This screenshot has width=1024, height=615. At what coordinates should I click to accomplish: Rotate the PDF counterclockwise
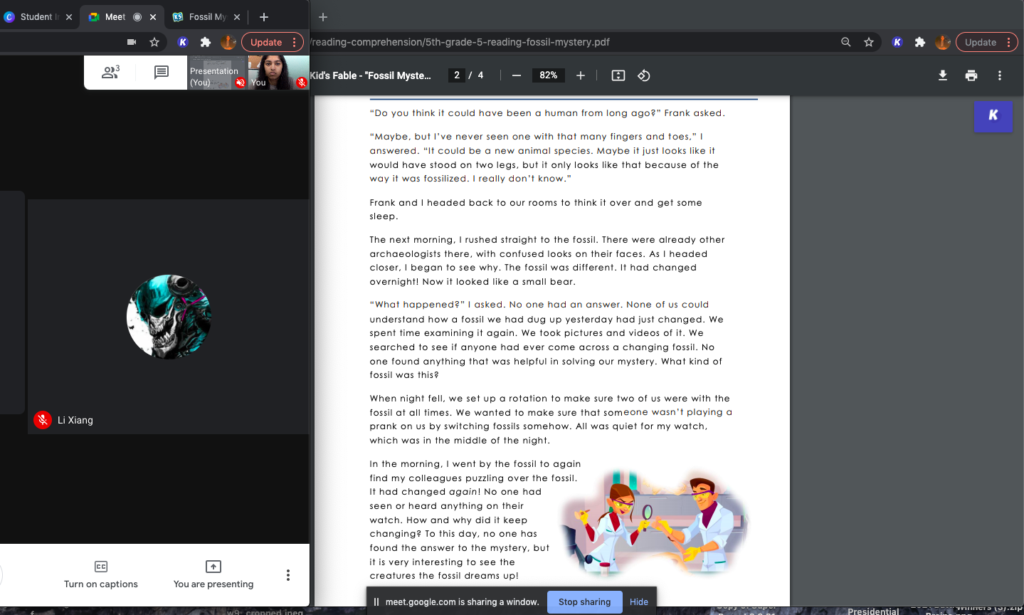pos(644,75)
